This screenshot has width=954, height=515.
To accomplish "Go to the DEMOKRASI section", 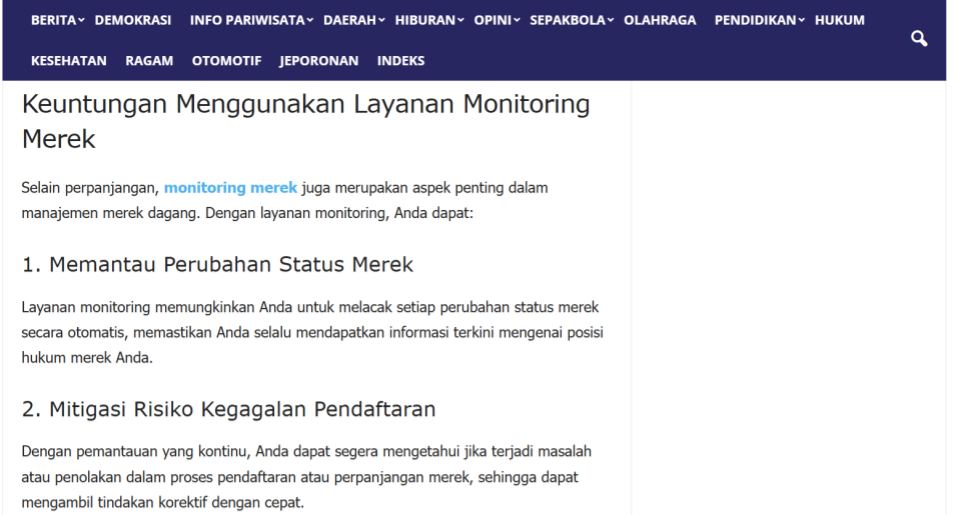I will point(133,20).
